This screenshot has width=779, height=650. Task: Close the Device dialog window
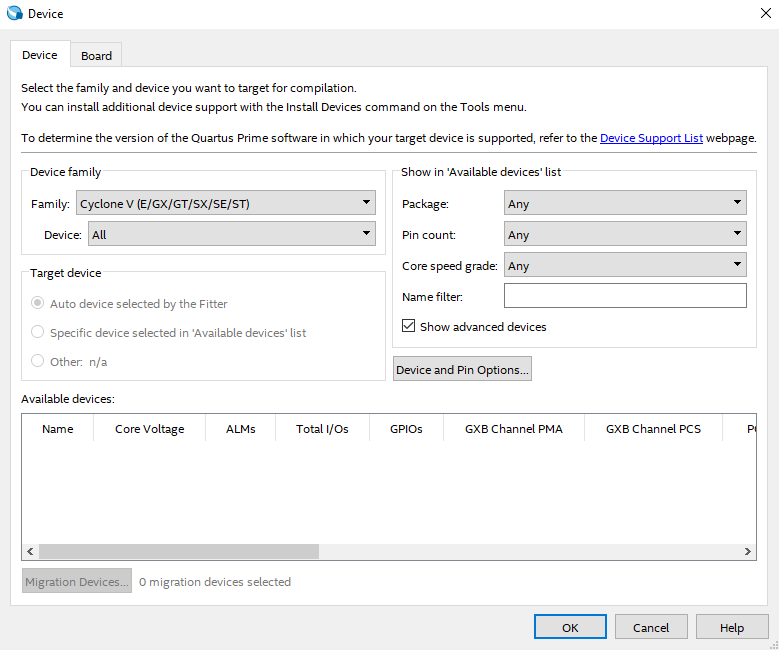pos(765,13)
